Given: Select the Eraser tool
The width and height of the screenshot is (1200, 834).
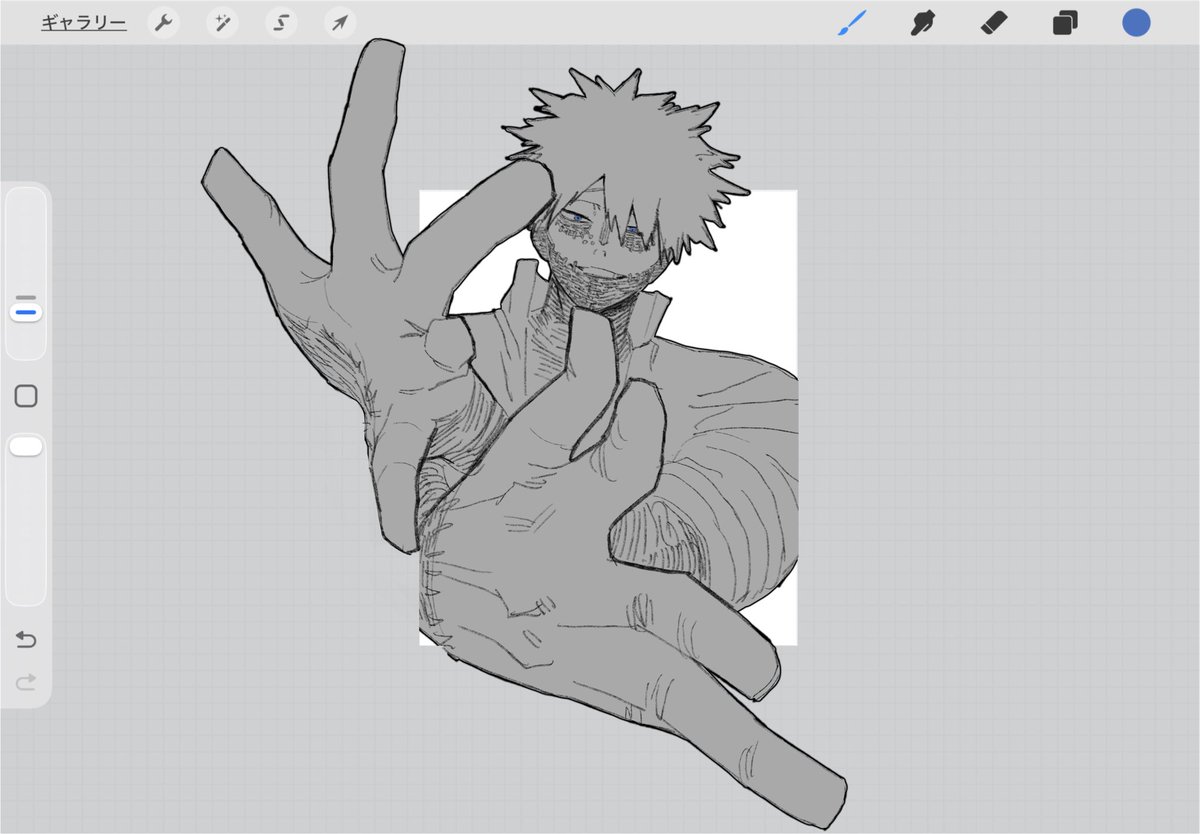Looking at the screenshot, I should click(x=993, y=22).
